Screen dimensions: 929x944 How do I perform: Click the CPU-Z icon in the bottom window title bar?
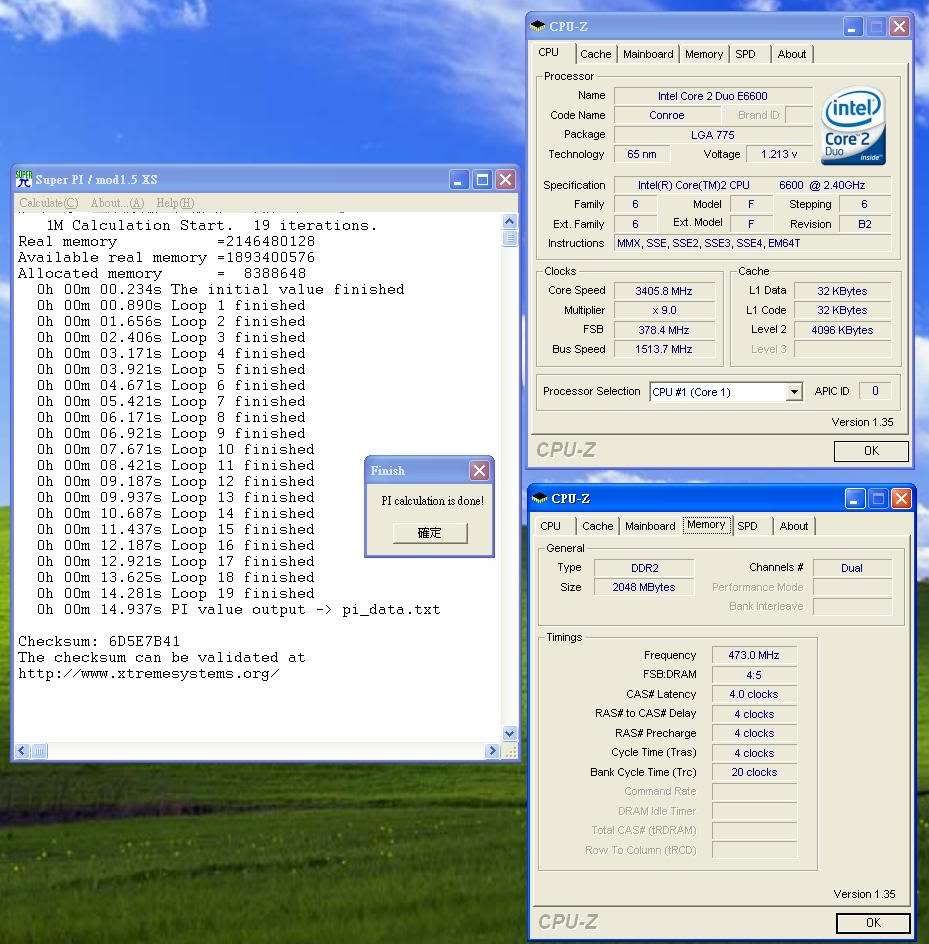(539, 498)
